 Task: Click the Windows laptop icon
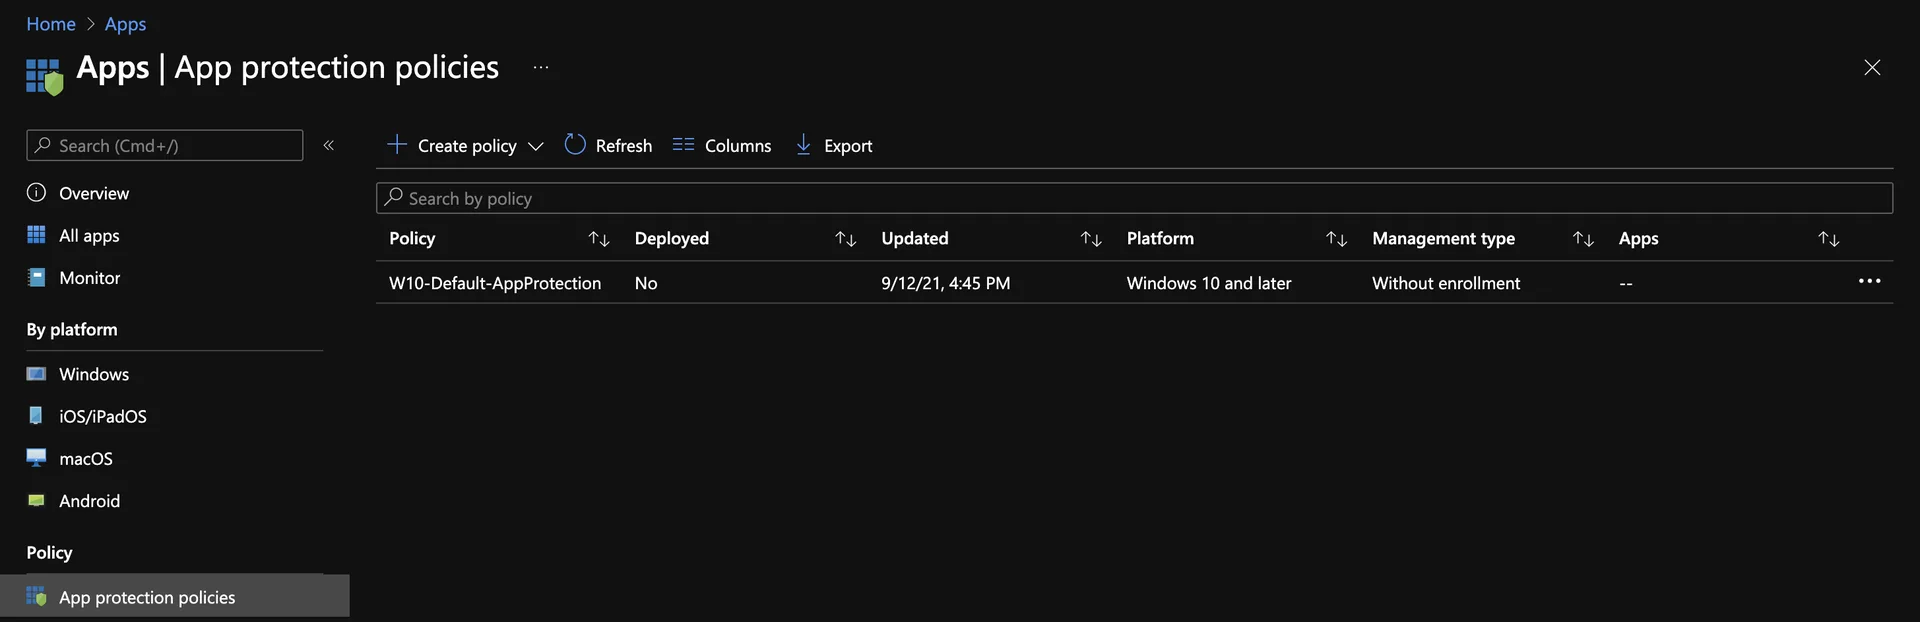tap(36, 374)
